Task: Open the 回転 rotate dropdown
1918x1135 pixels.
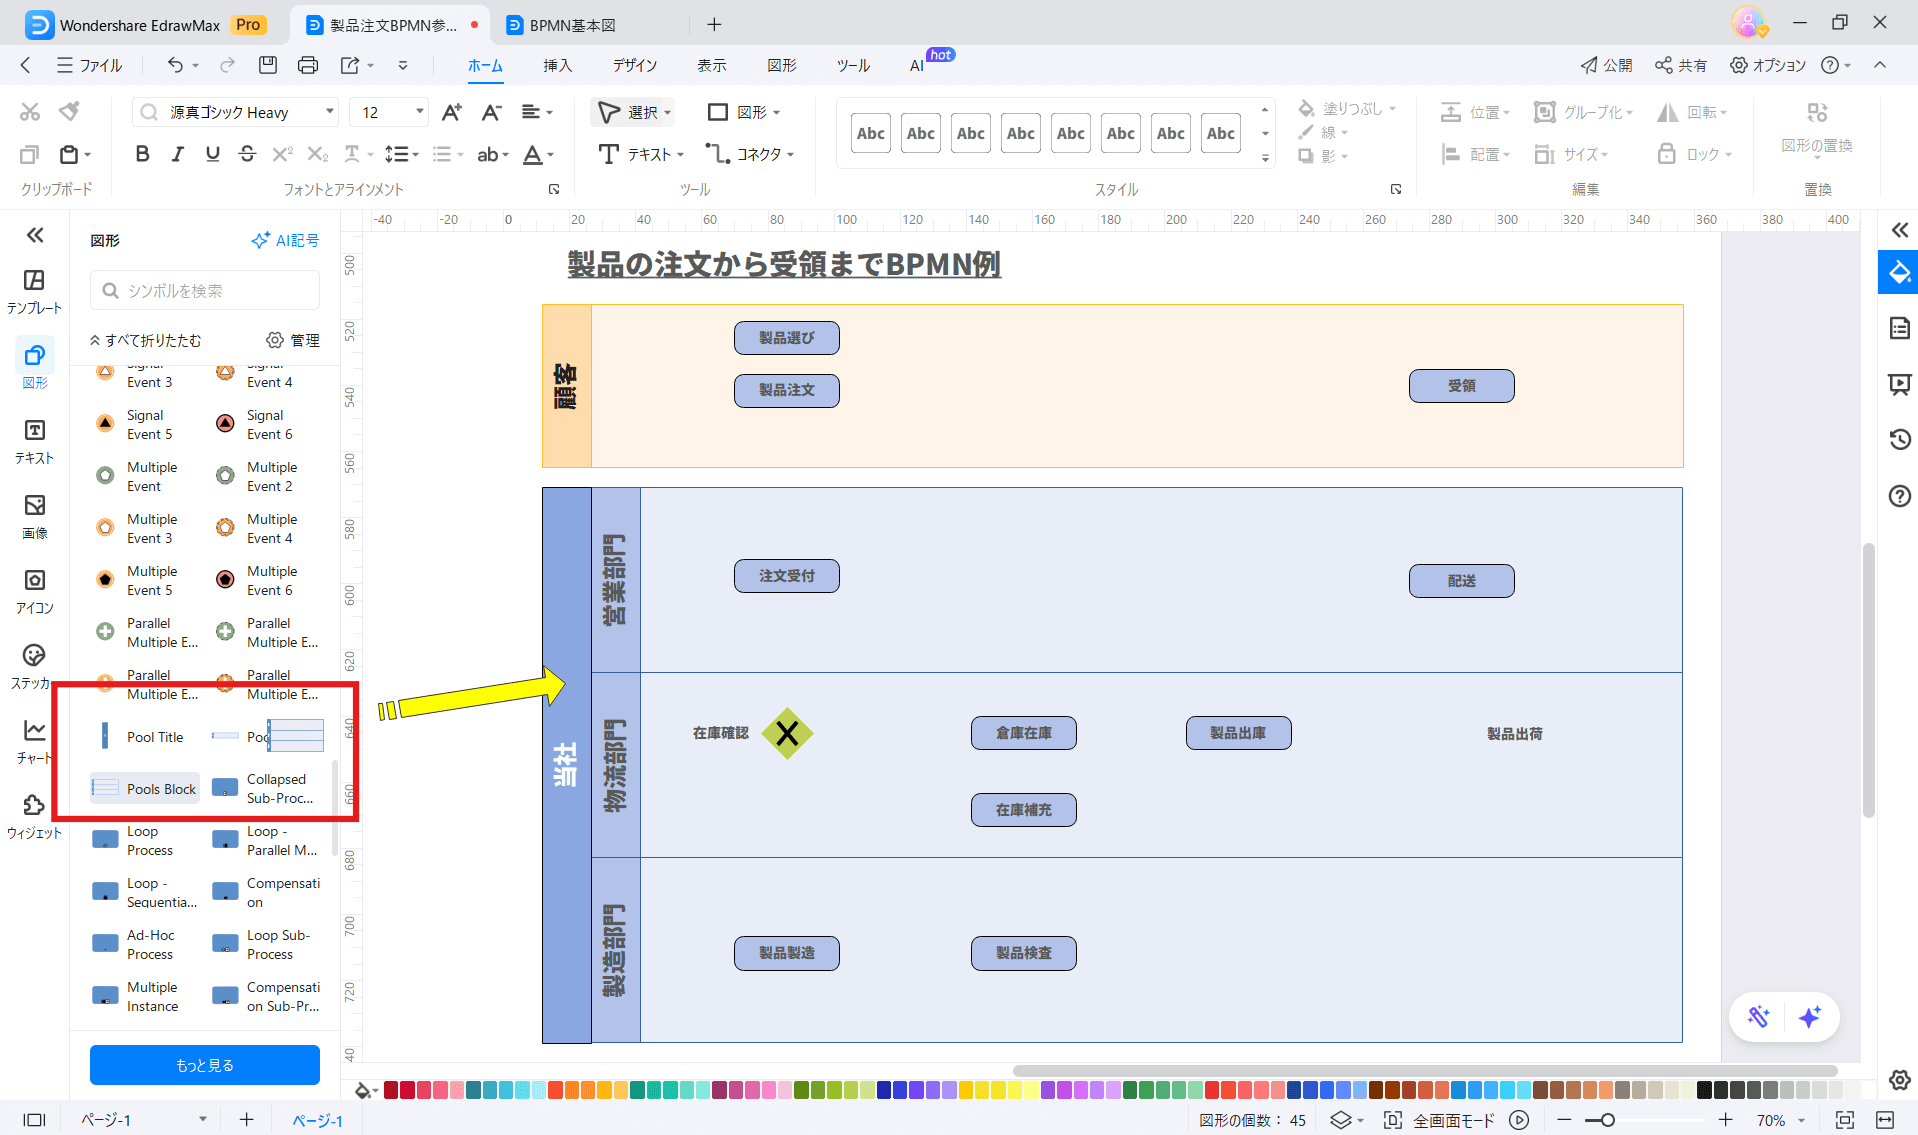Action: pyautogui.click(x=1693, y=112)
